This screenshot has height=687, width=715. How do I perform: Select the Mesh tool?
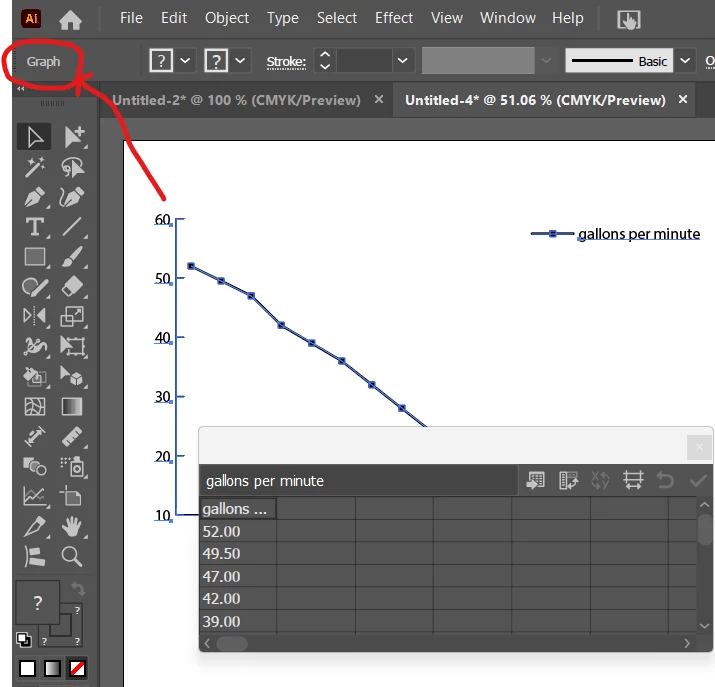(x=34, y=407)
